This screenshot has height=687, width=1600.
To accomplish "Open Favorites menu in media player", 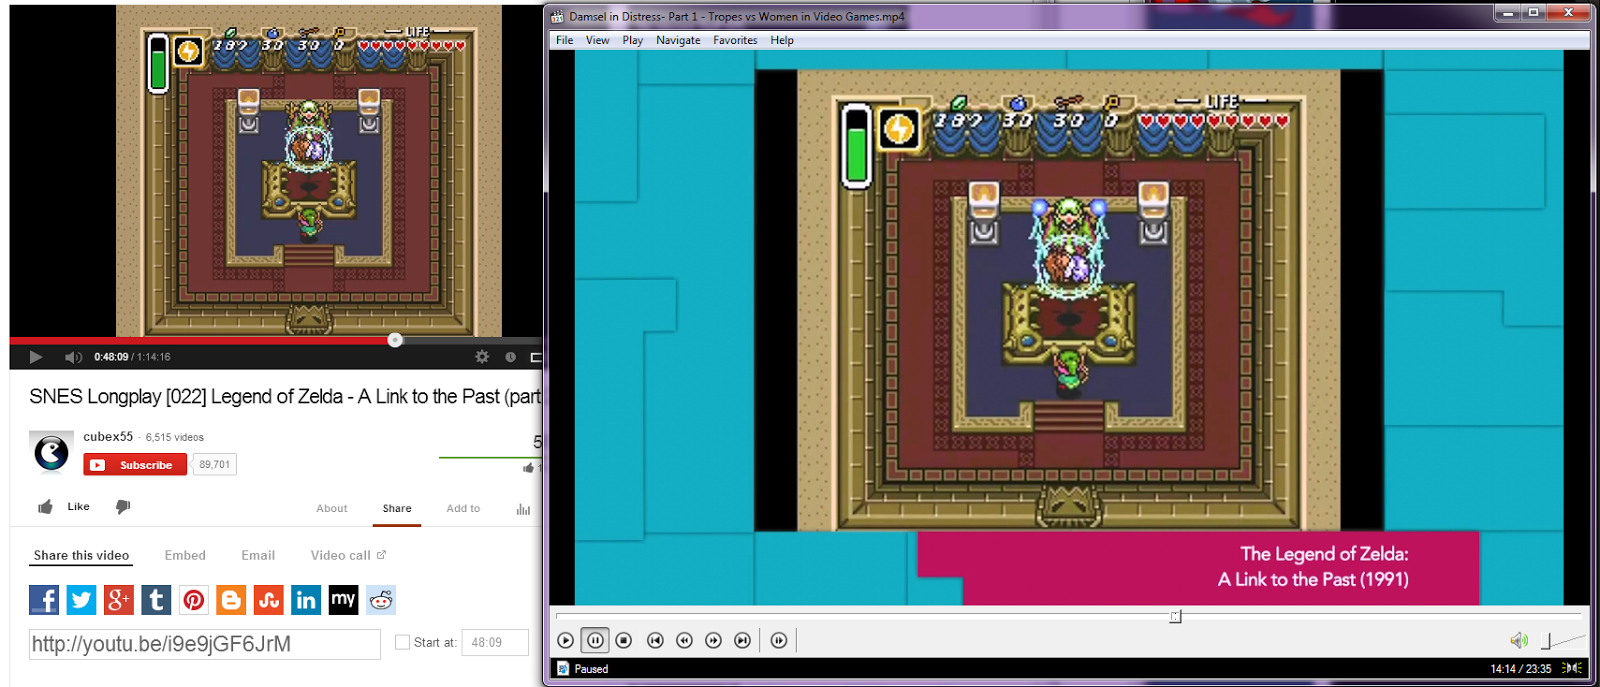I will coord(735,40).
